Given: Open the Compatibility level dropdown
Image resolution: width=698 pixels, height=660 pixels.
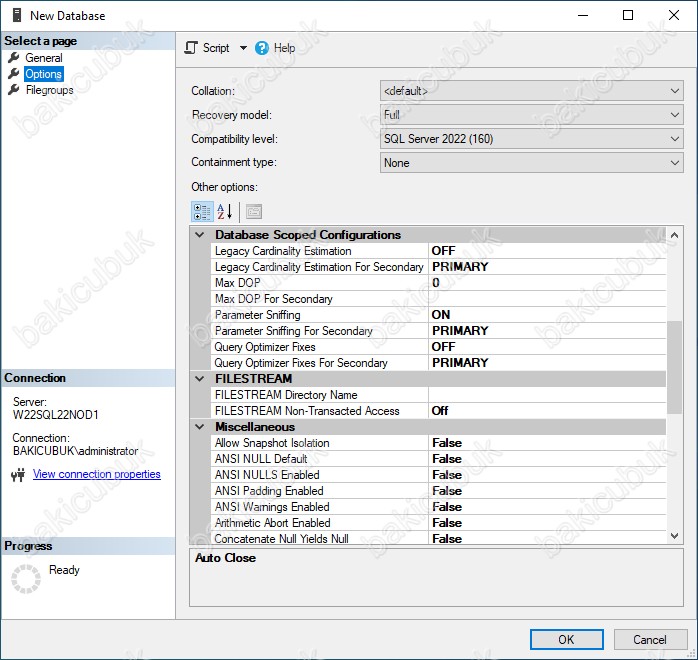Looking at the screenshot, I should [675, 139].
